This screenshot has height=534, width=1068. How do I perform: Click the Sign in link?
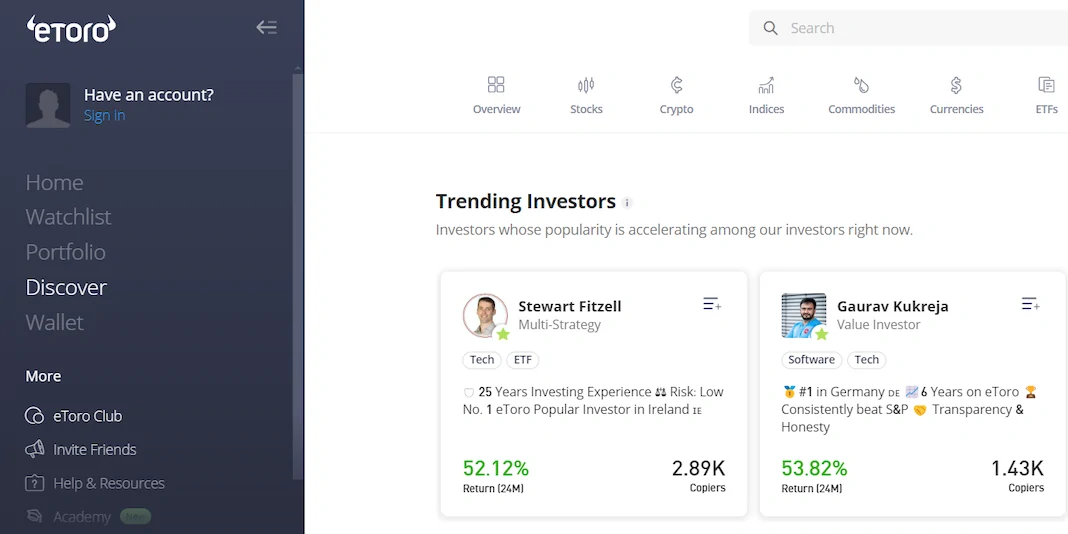coord(104,116)
